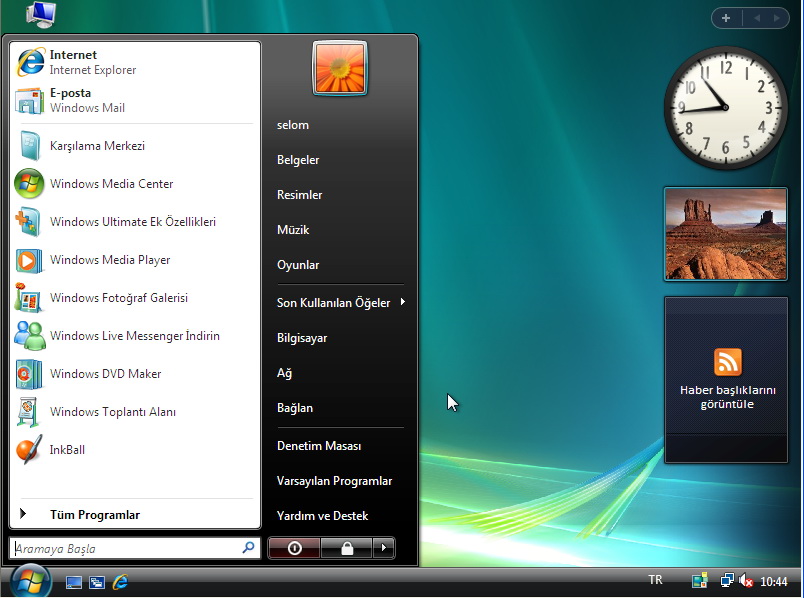Open Yardım ve Destek

pyautogui.click(x=323, y=515)
